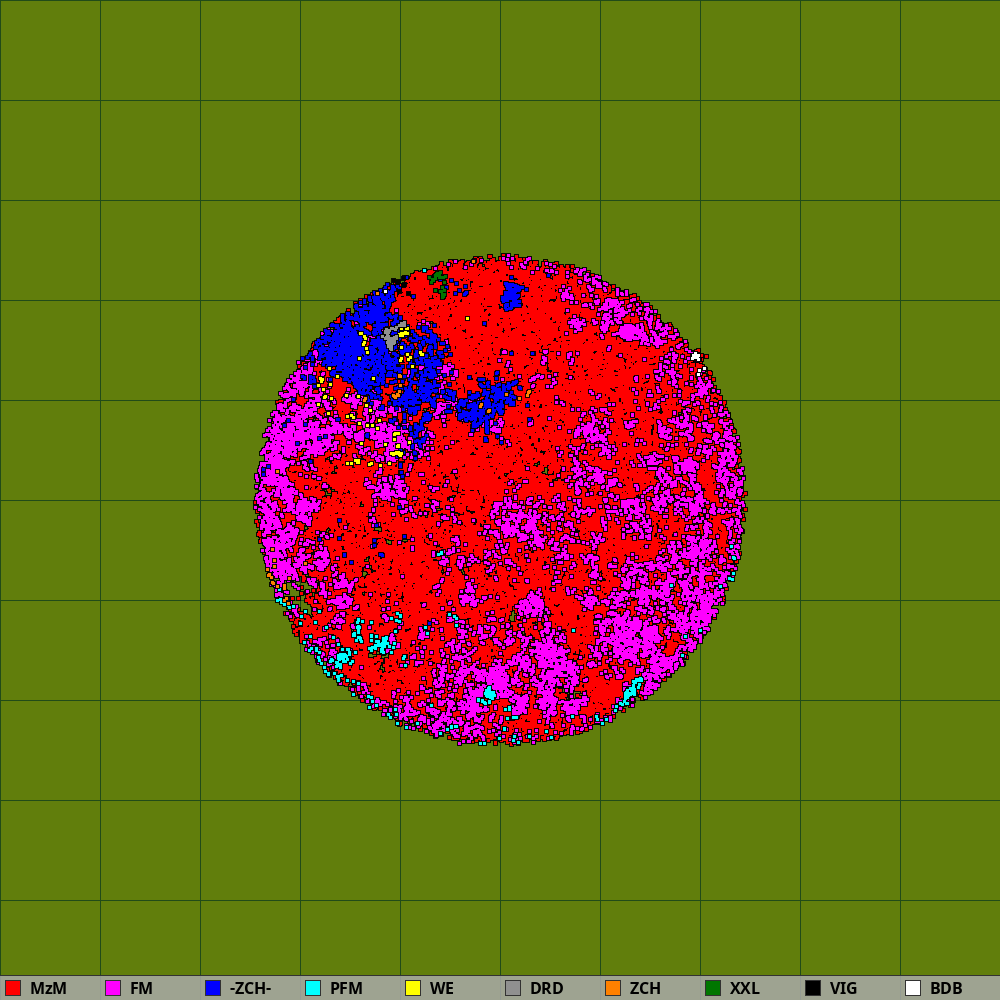The image size is (1000, 1000).
Task: Click the magenta FM legend swatch
Action: (113, 988)
